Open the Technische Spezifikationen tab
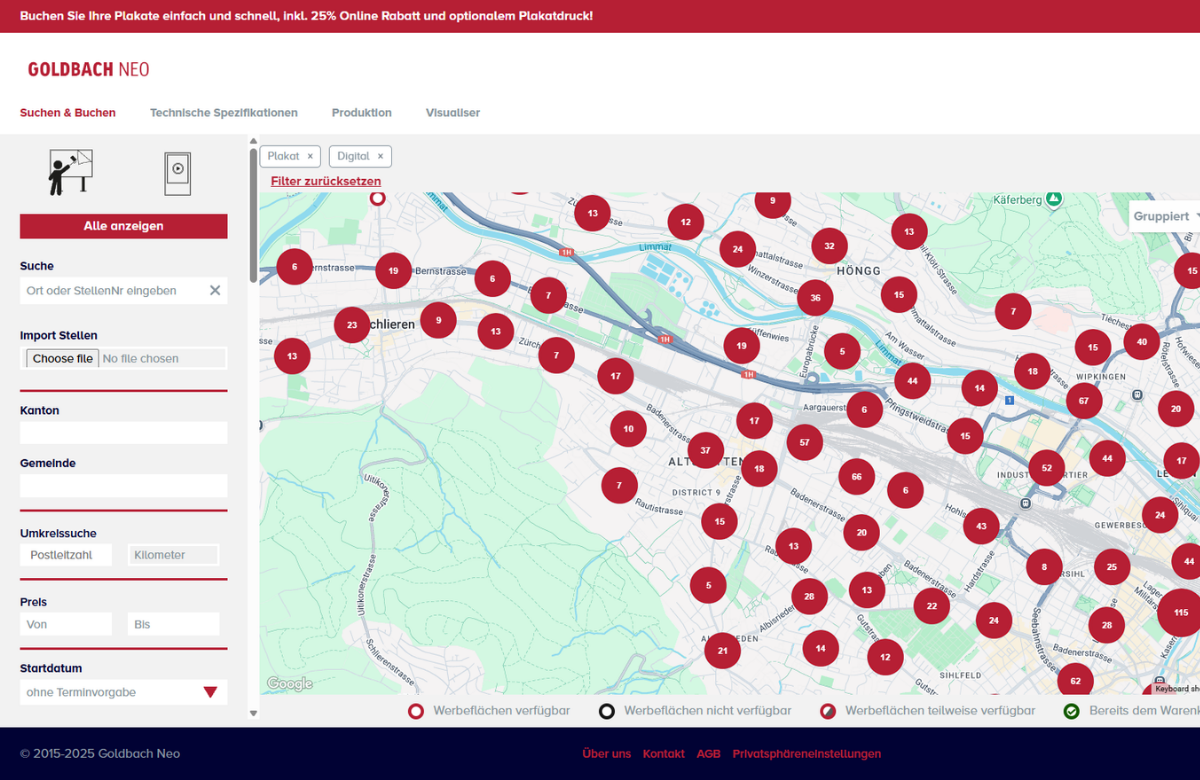The image size is (1200, 780). pos(224,113)
